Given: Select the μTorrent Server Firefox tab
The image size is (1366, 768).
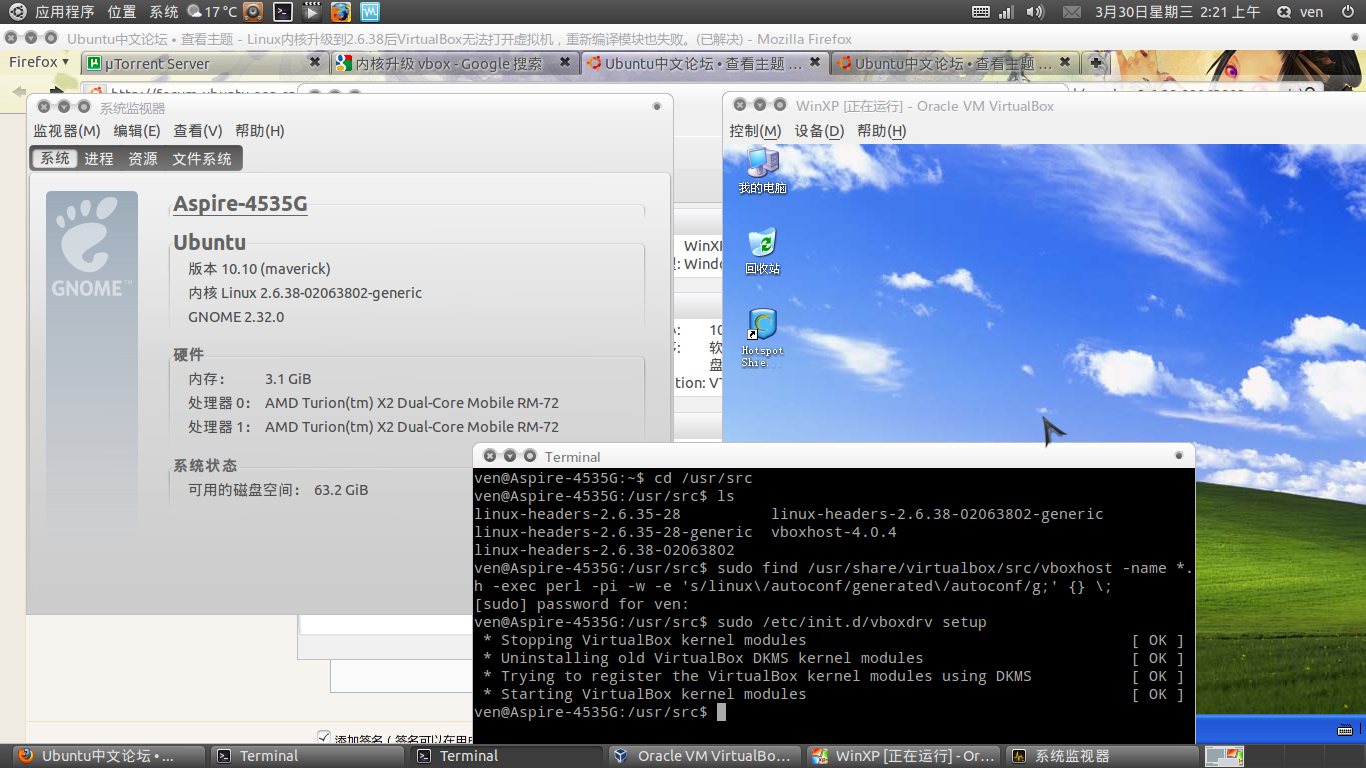Looking at the screenshot, I should click(204, 63).
